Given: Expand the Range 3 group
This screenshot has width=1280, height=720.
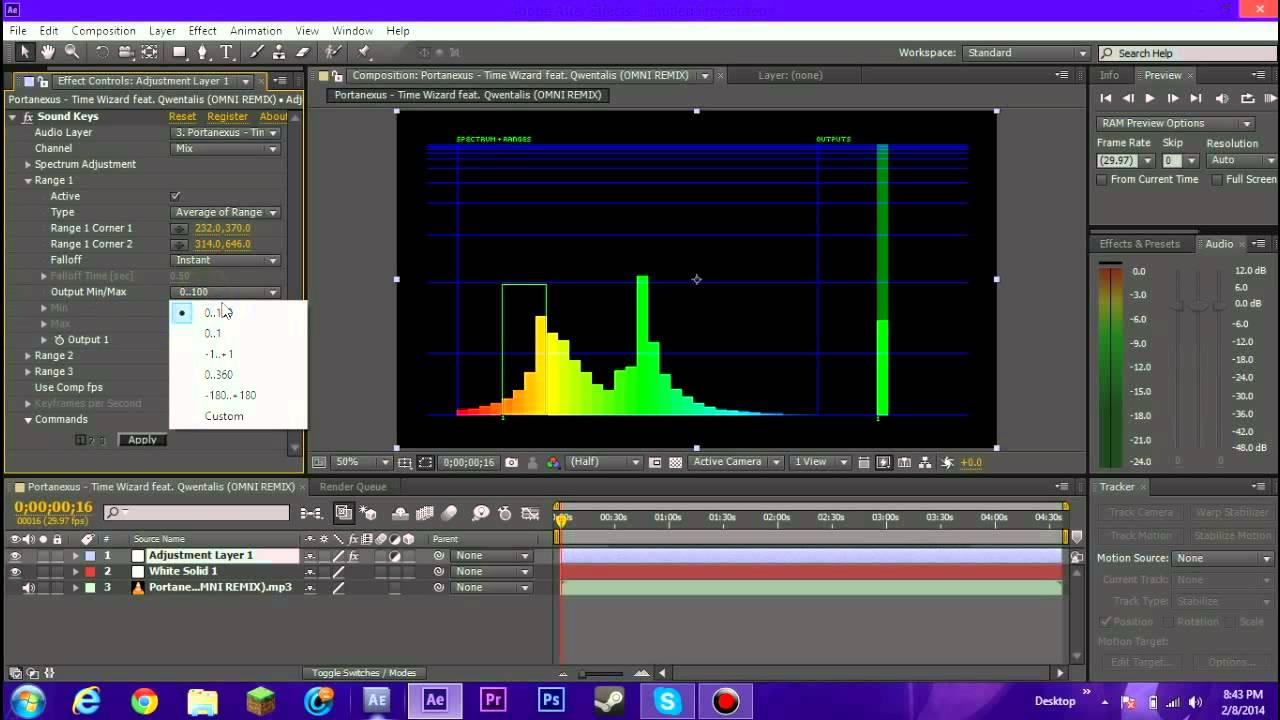Looking at the screenshot, I should click(x=28, y=372).
